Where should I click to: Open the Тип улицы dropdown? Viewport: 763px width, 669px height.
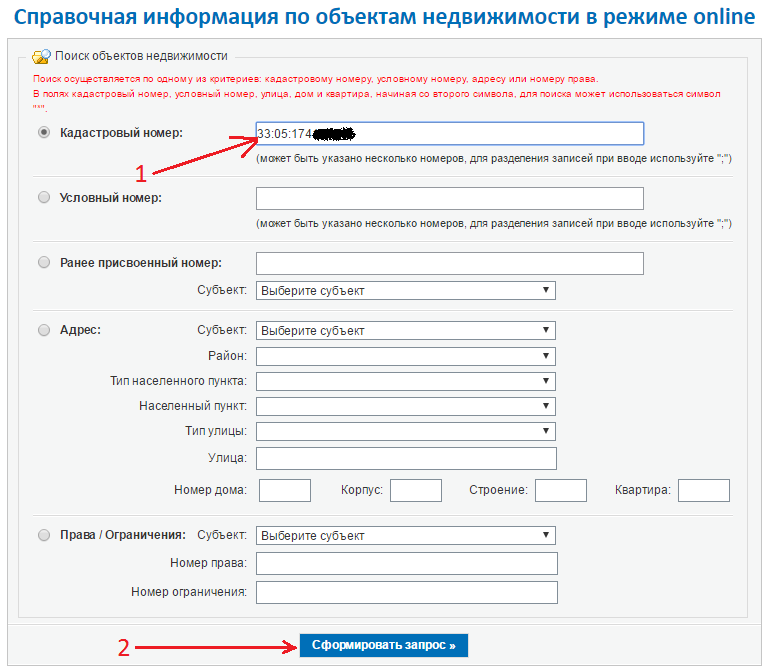[x=405, y=431]
